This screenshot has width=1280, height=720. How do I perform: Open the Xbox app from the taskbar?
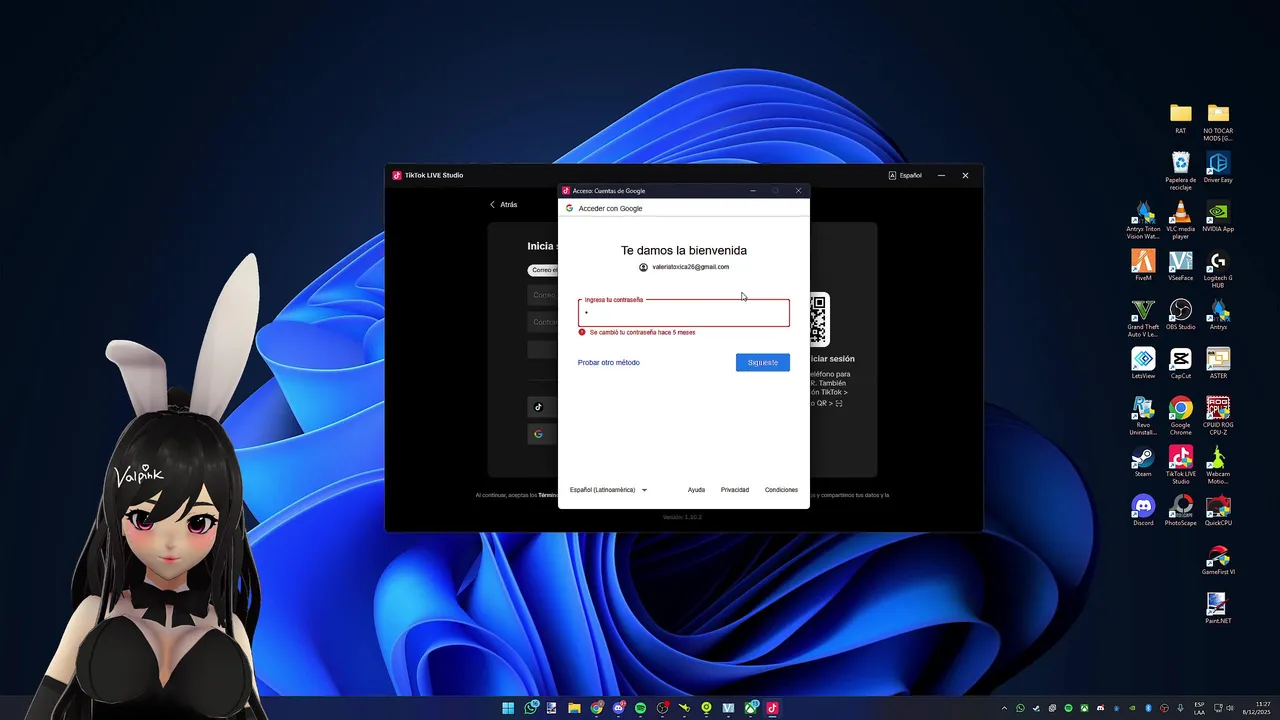pyautogui.click(x=750, y=708)
